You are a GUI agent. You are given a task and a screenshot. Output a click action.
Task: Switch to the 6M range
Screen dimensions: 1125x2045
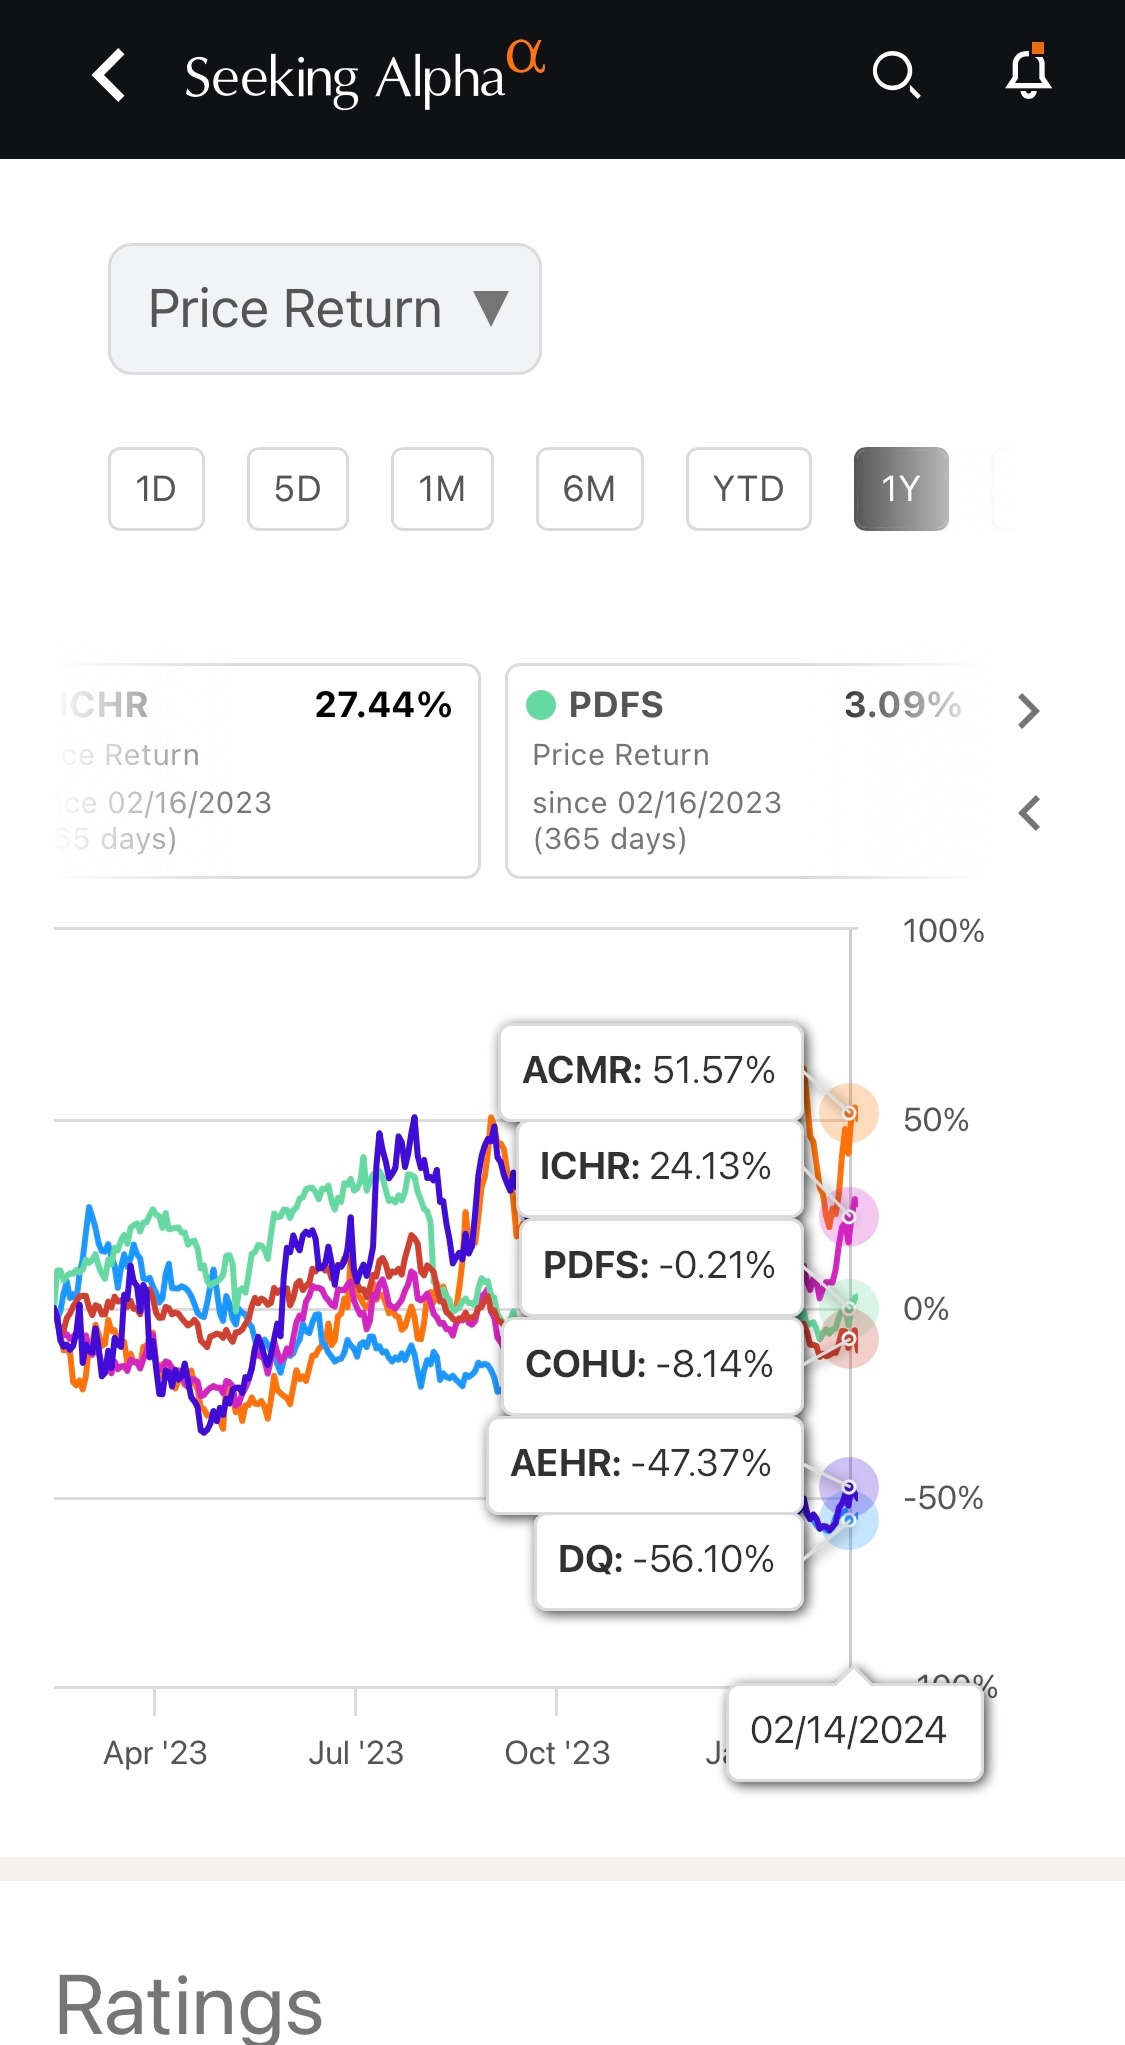click(x=589, y=489)
